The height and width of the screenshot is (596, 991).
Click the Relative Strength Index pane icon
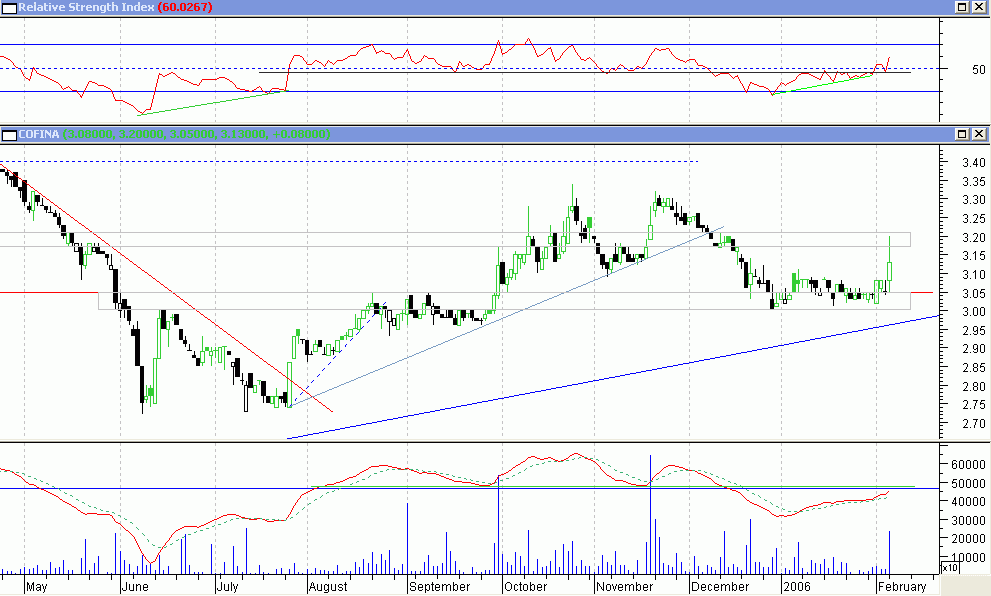pos(9,8)
